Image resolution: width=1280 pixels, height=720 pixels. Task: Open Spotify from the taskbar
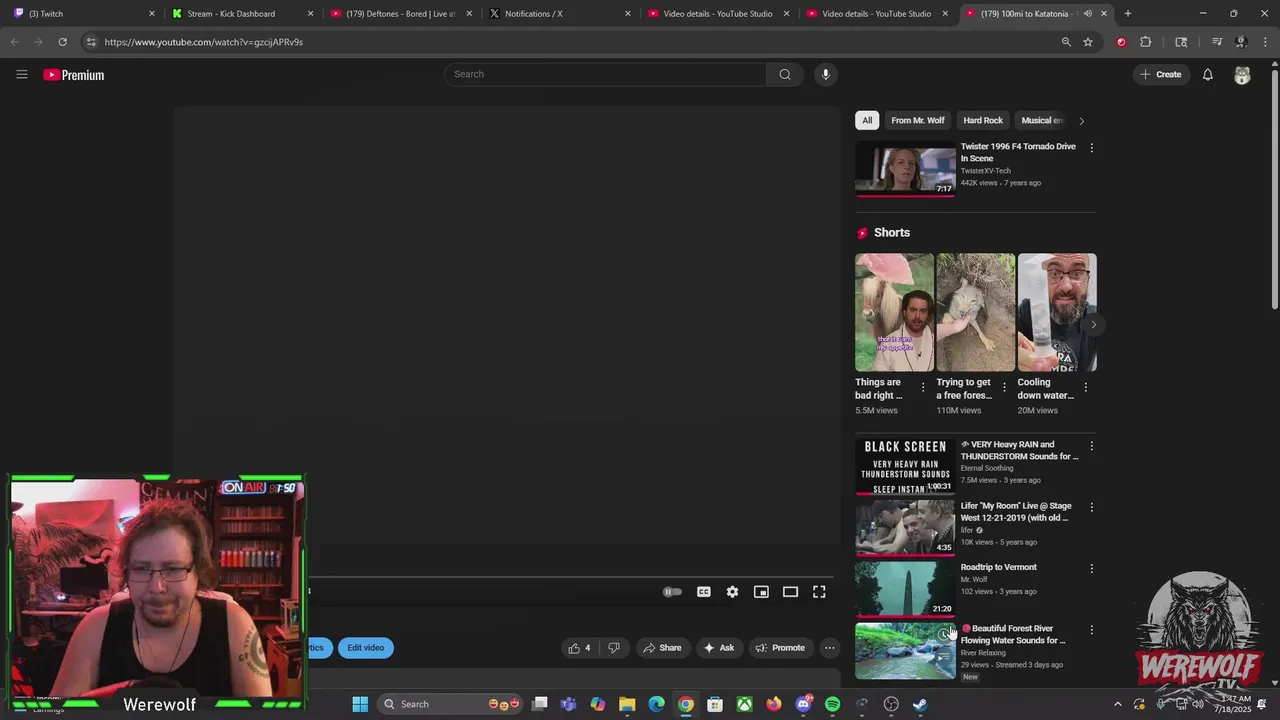point(832,704)
